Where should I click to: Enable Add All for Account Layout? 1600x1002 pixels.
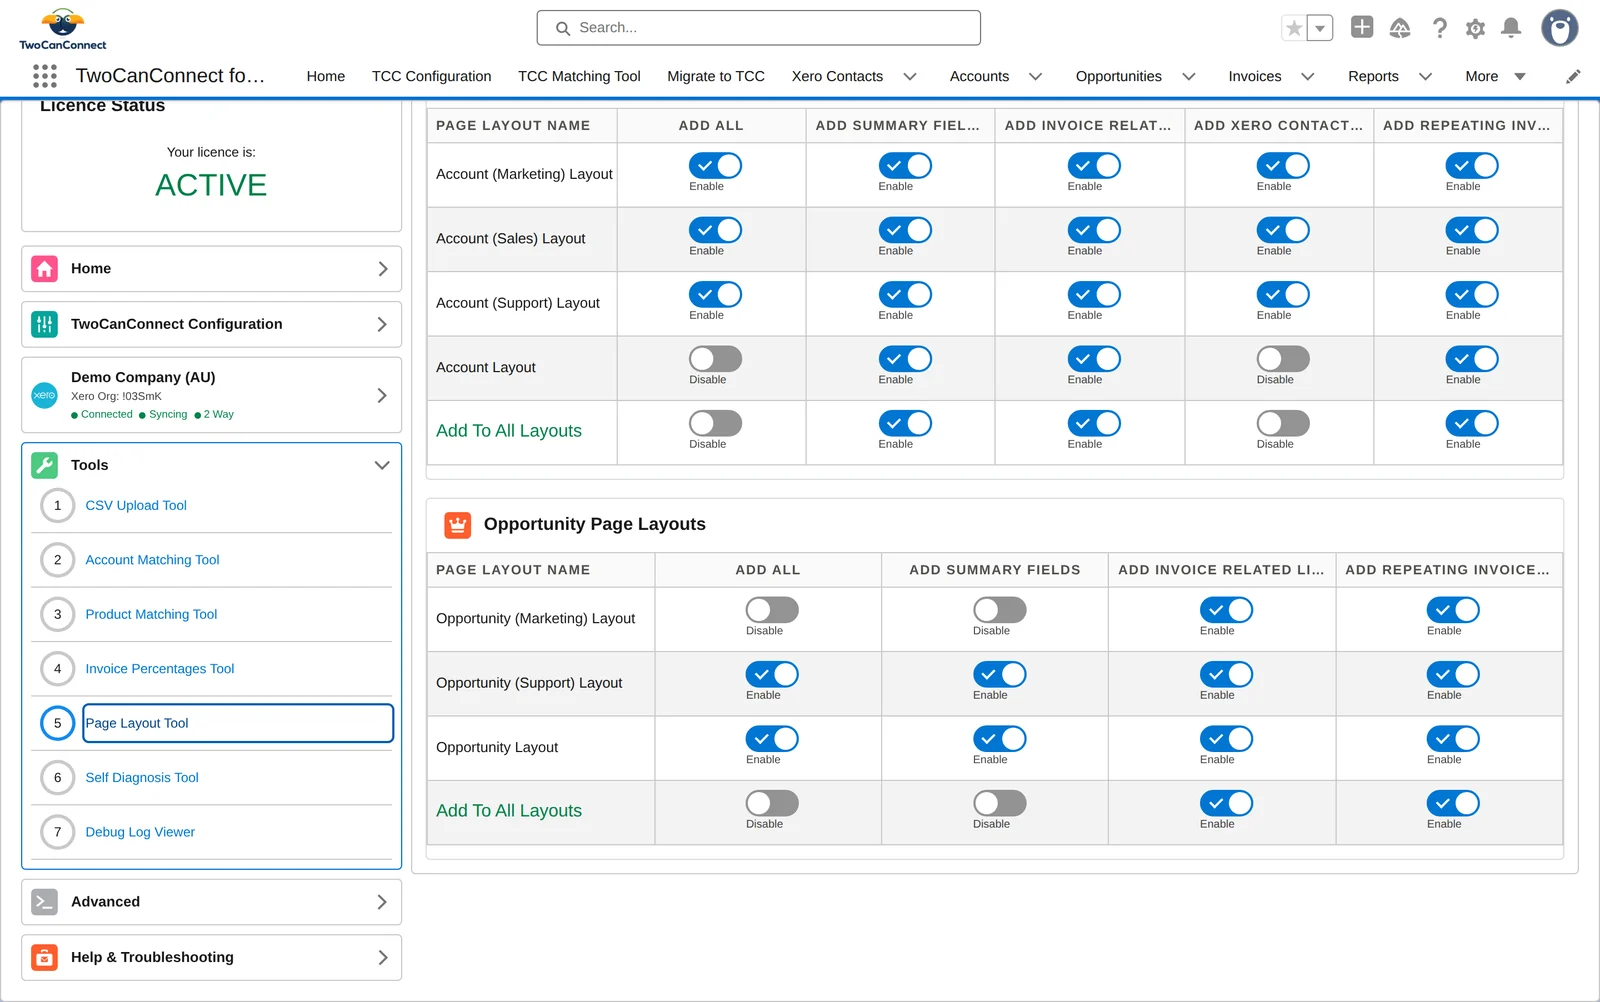point(715,359)
